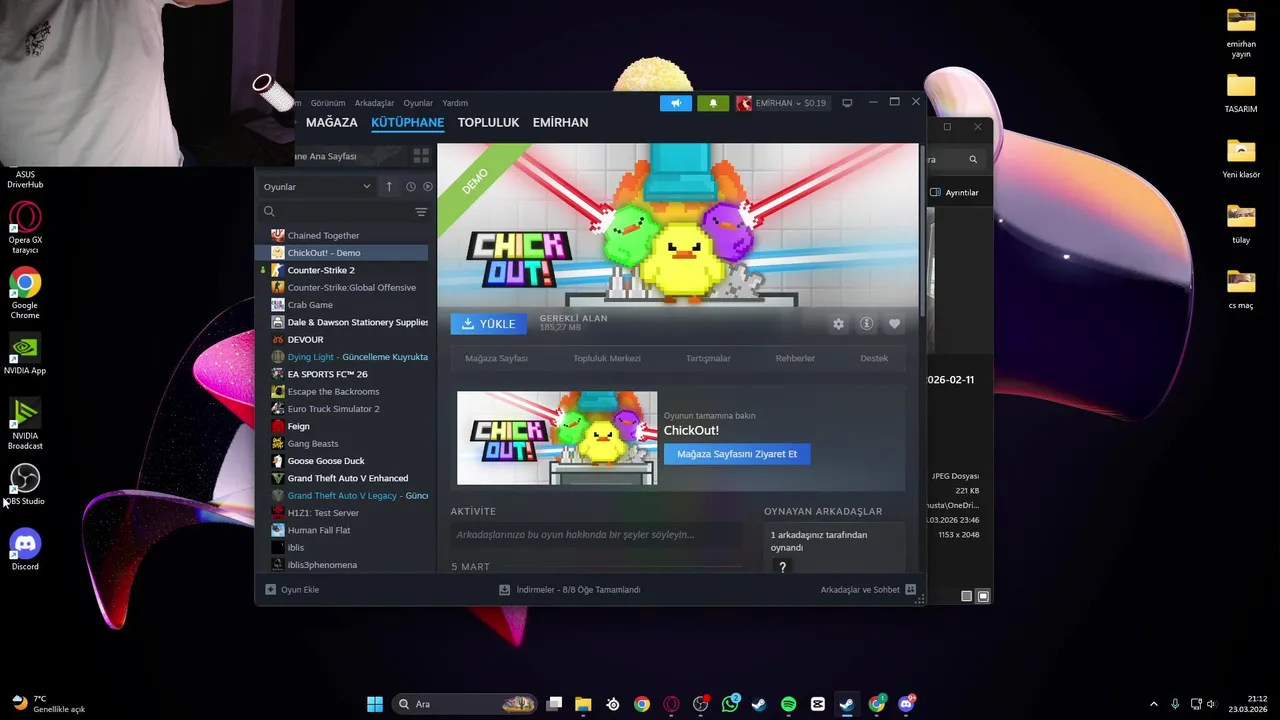The height and width of the screenshot is (720, 1280).
Task: Open Arkadaşlar menu in Steam
Action: [374, 103]
